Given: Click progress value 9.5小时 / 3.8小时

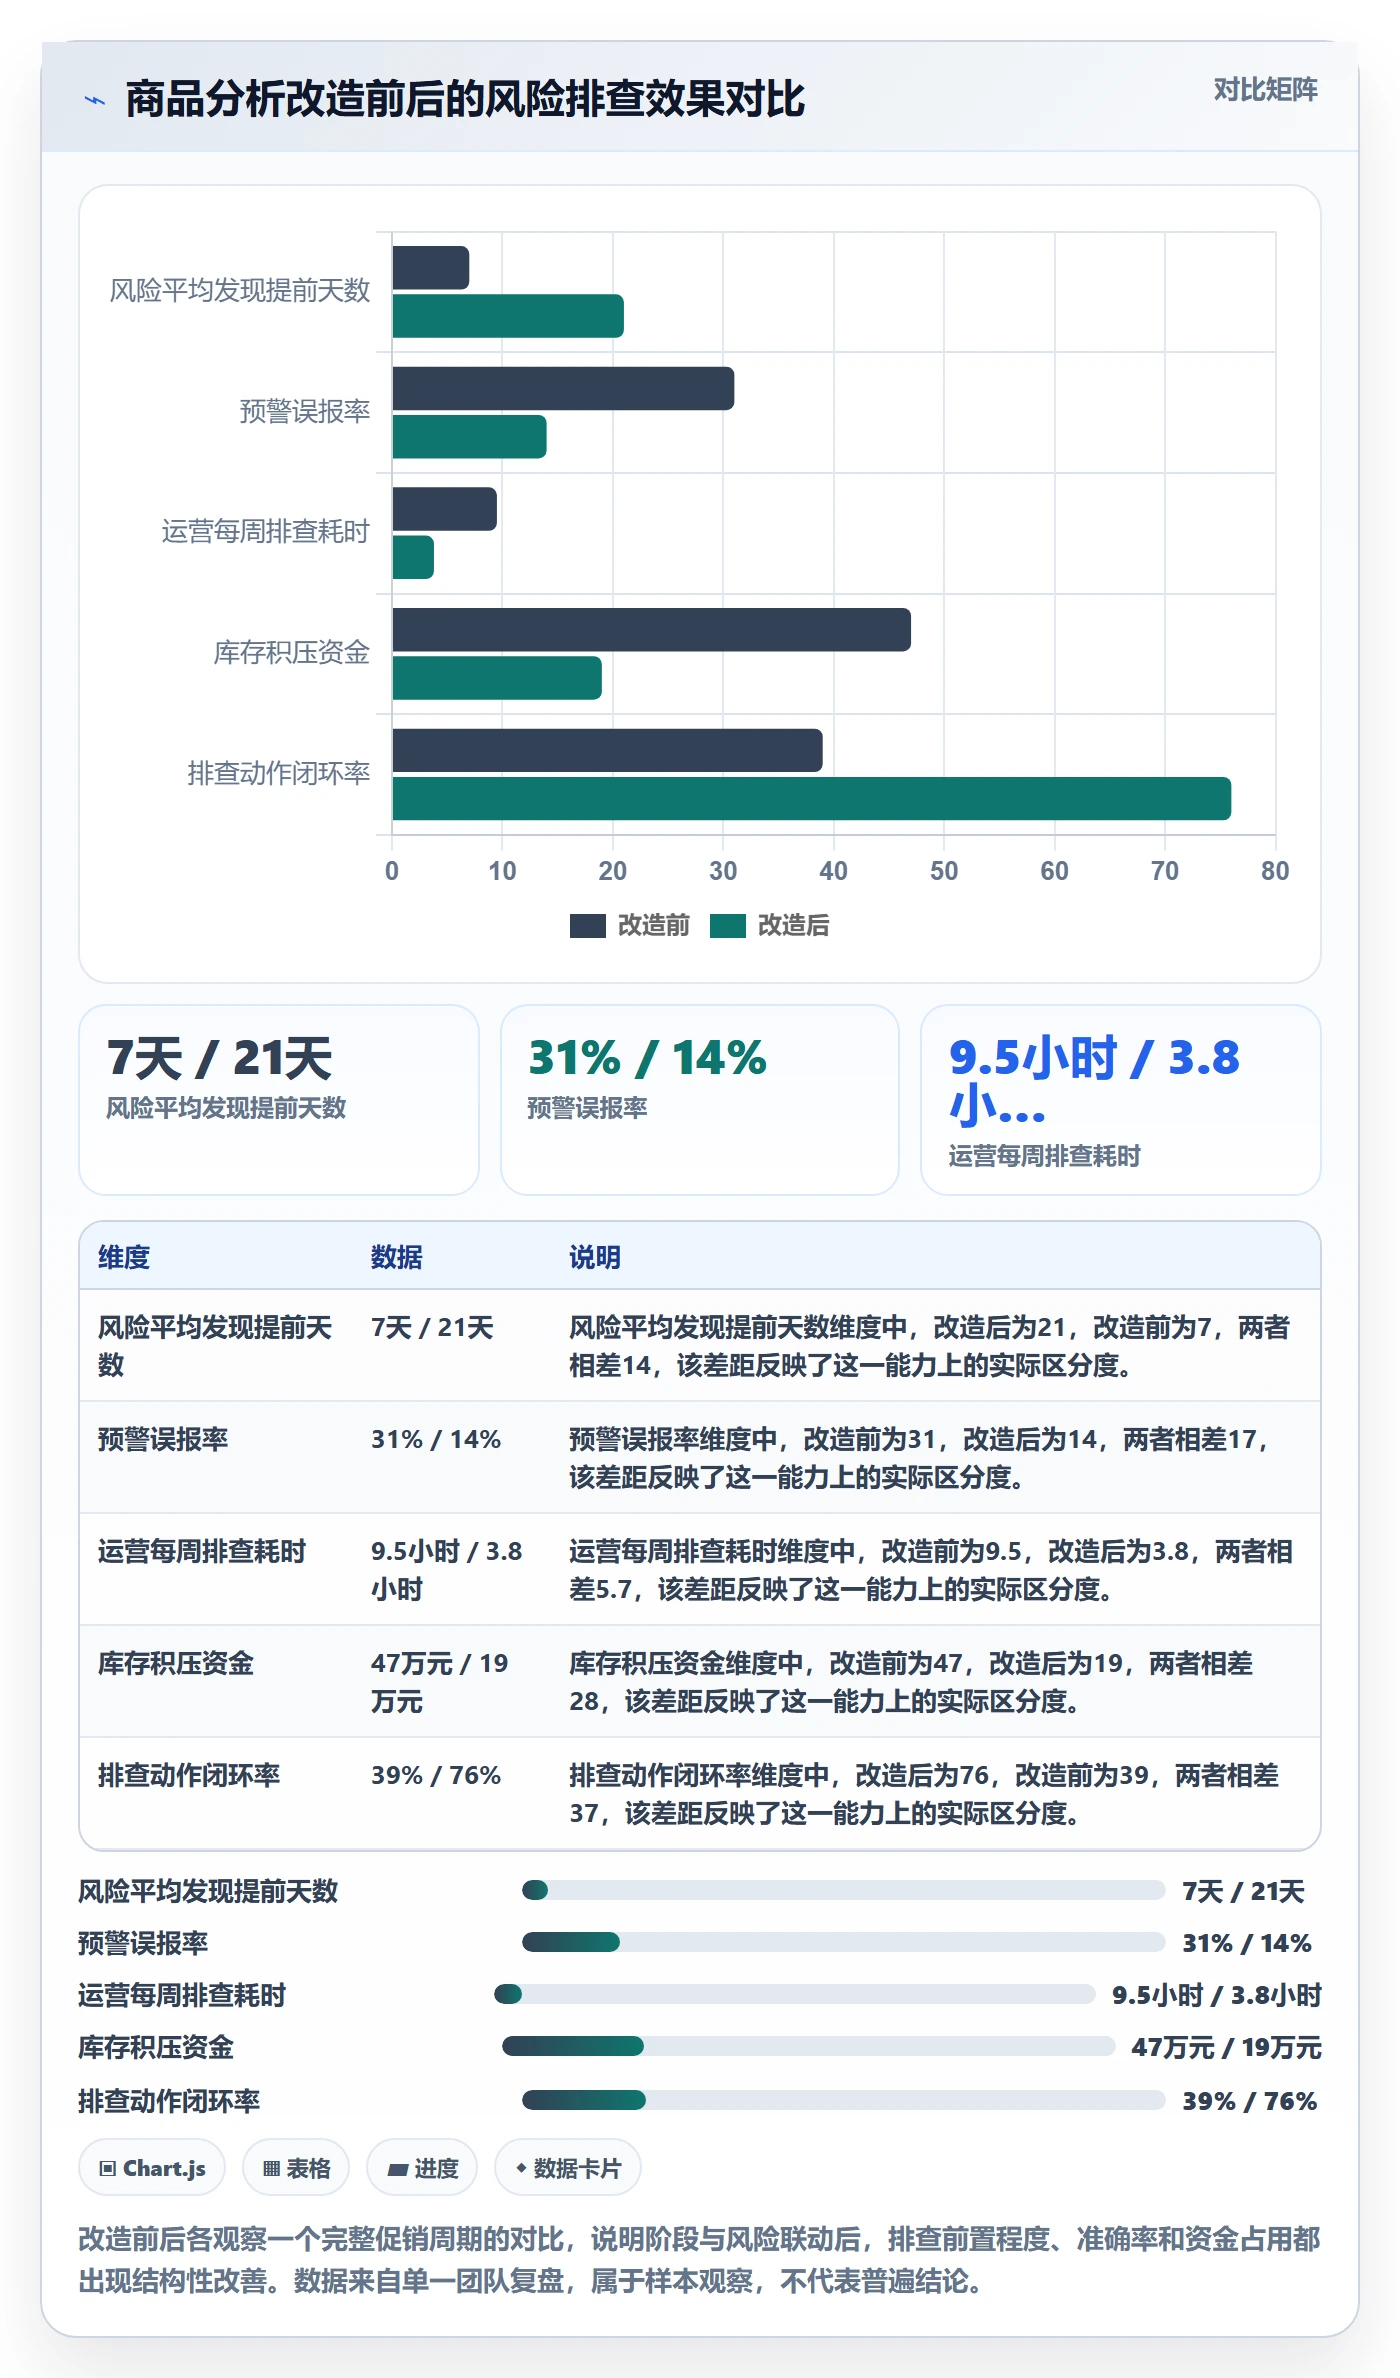Looking at the screenshot, I should pos(1217,1996).
